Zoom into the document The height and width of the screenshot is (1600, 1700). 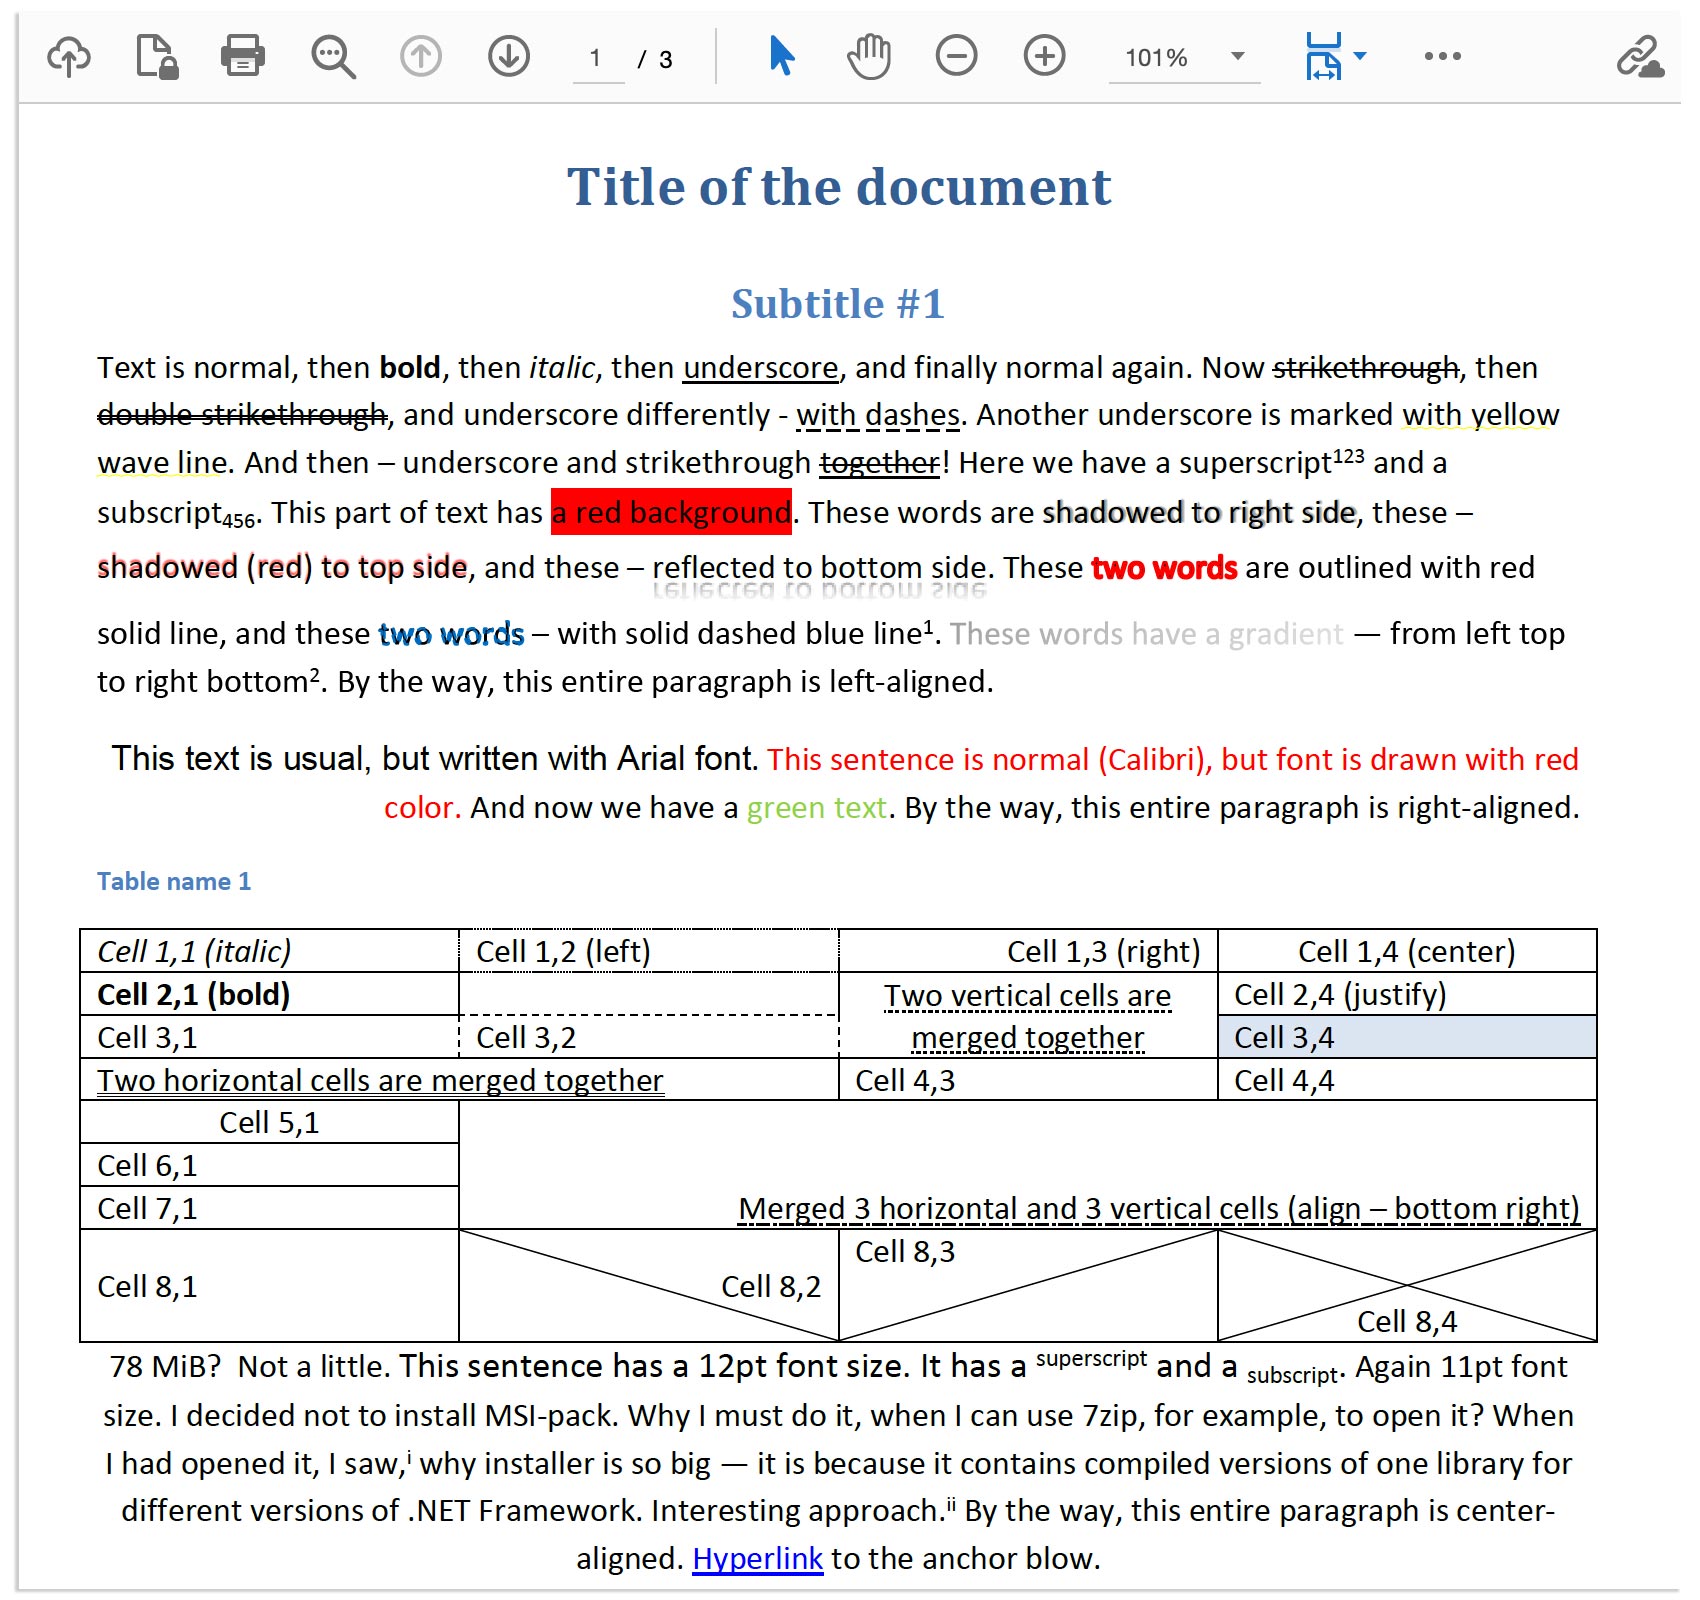click(x=1043, y=57)
